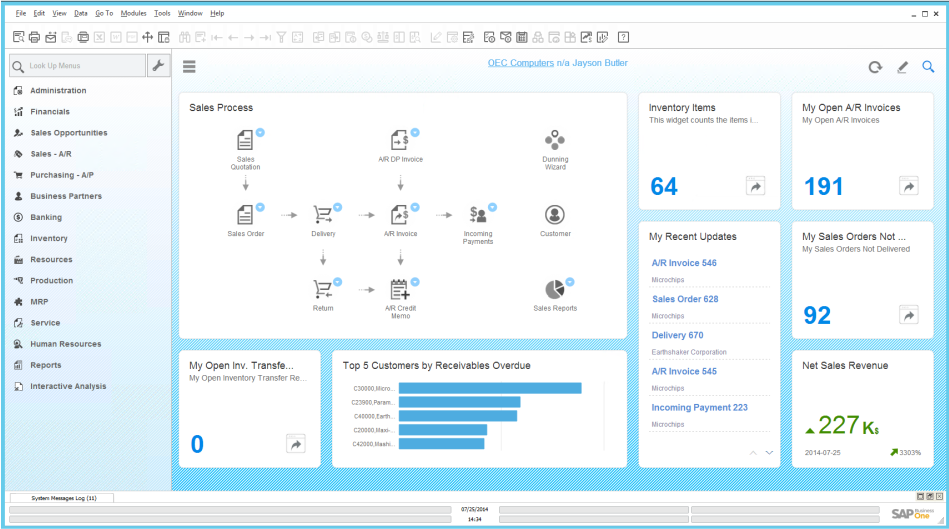Open the File menu

(x=21, y=13)
